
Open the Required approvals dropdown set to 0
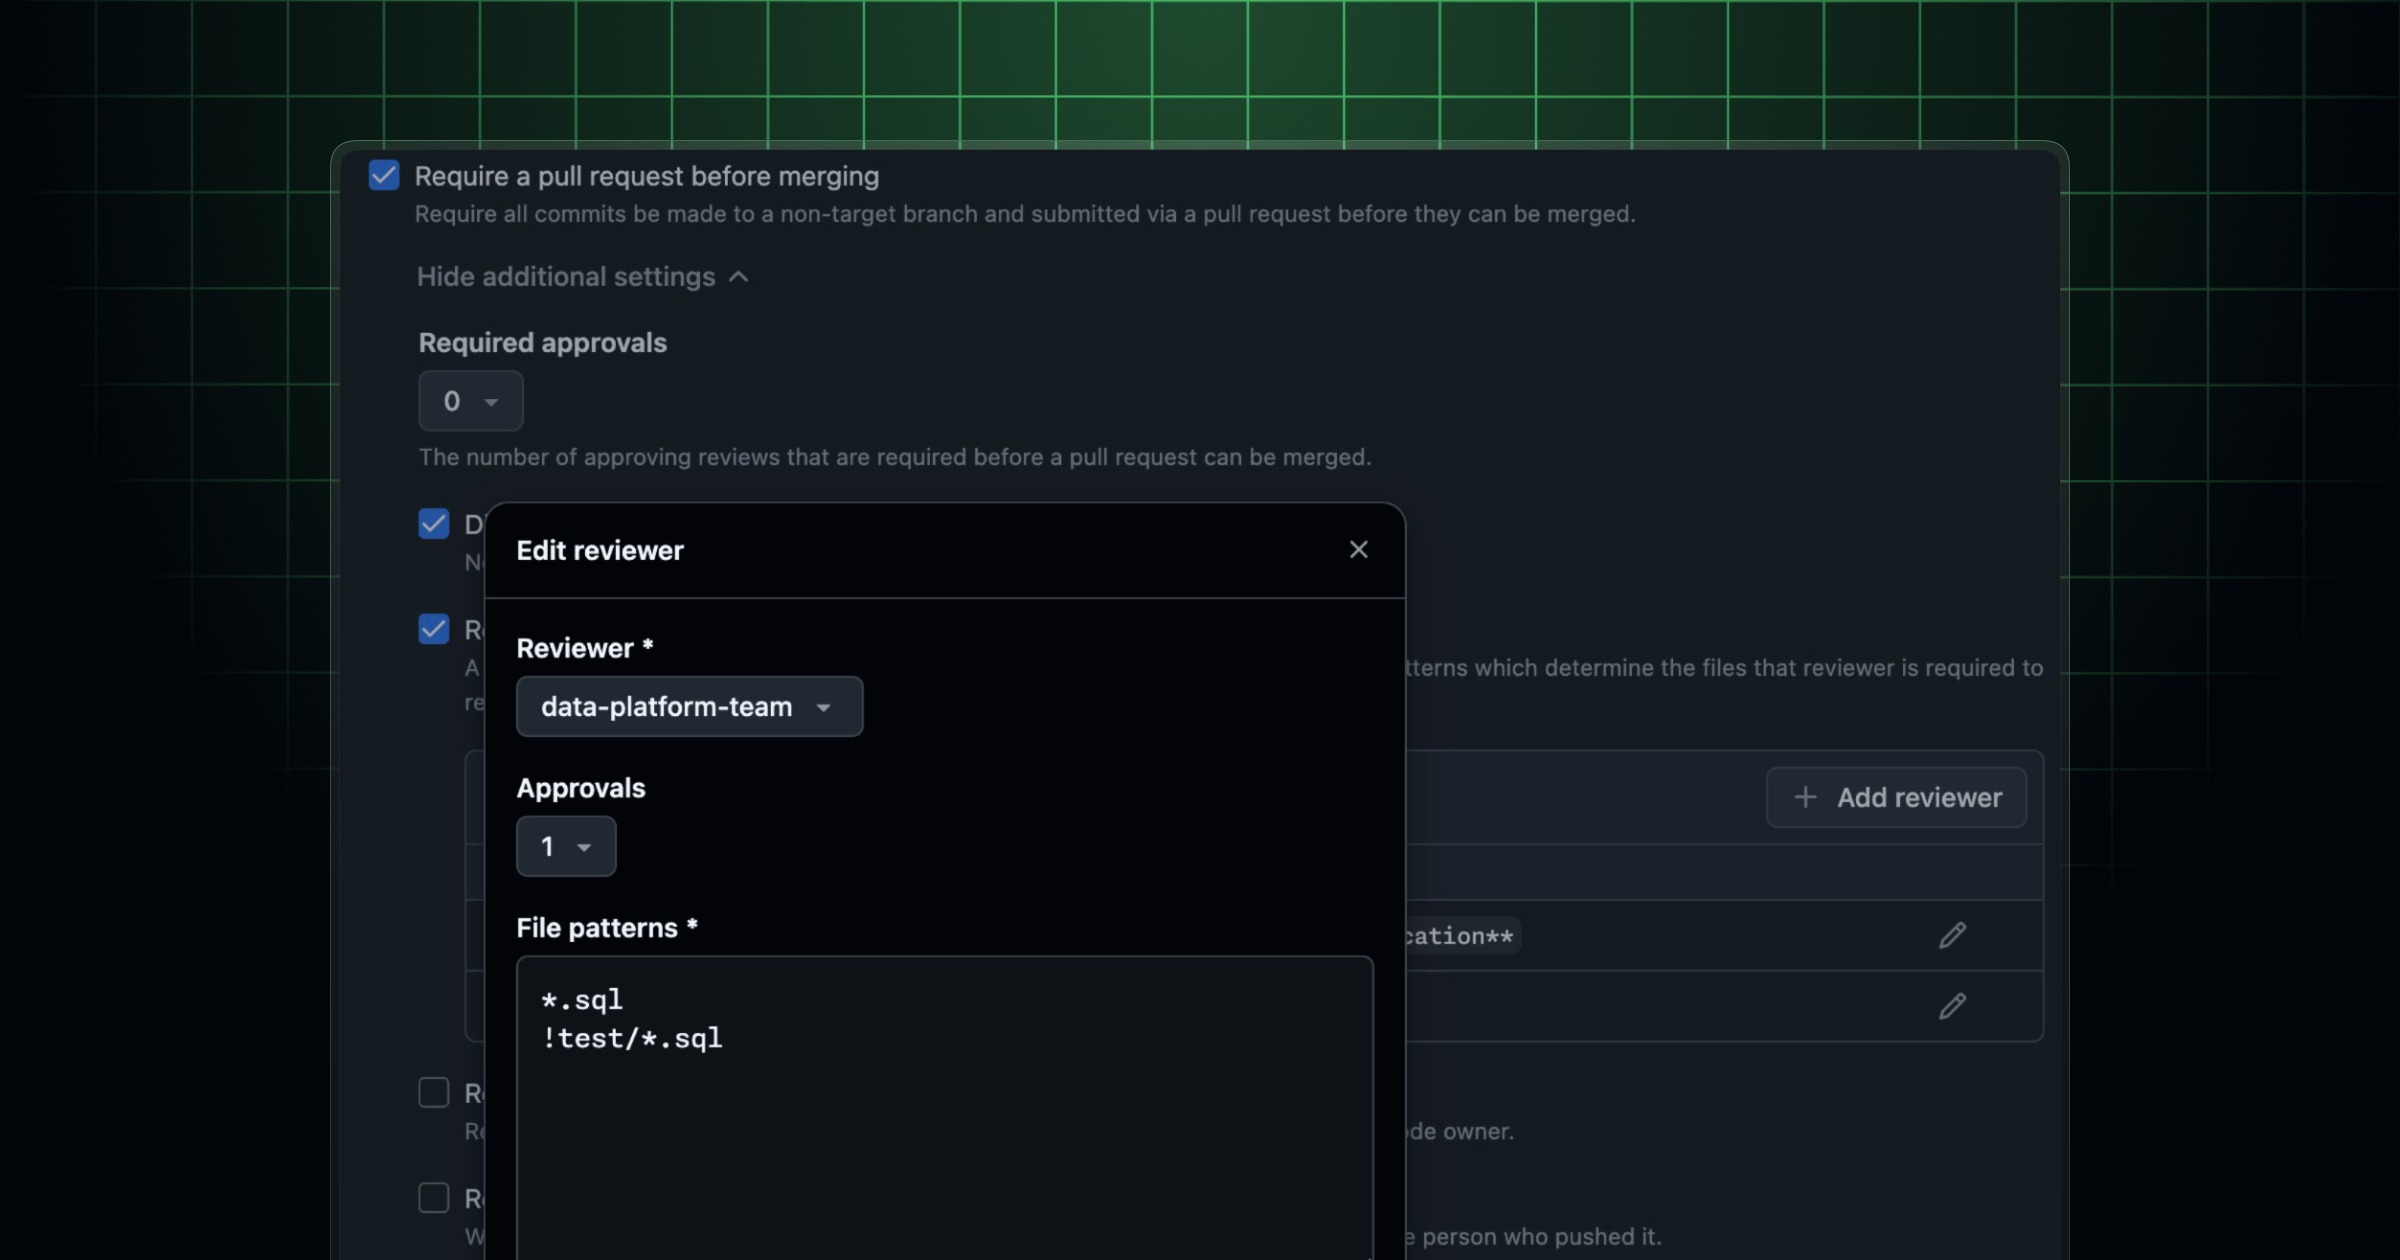(470, 402)
